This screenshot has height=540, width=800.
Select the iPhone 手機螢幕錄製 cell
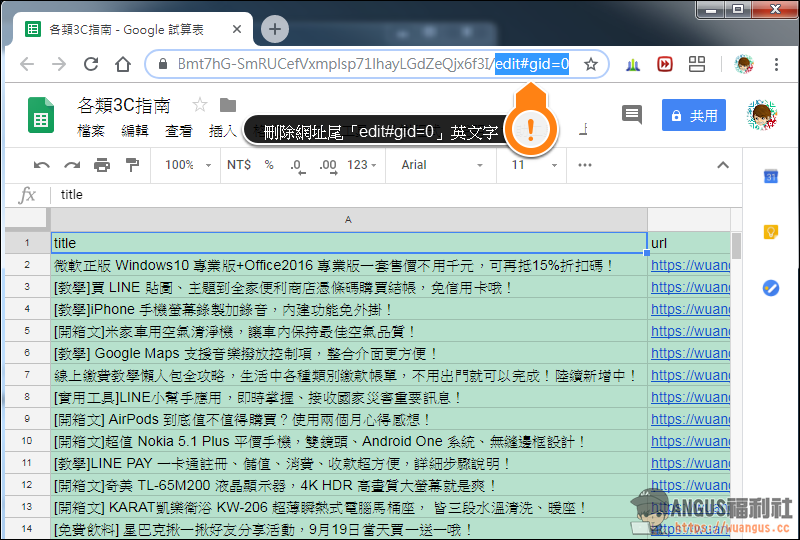tap(349, 309)
